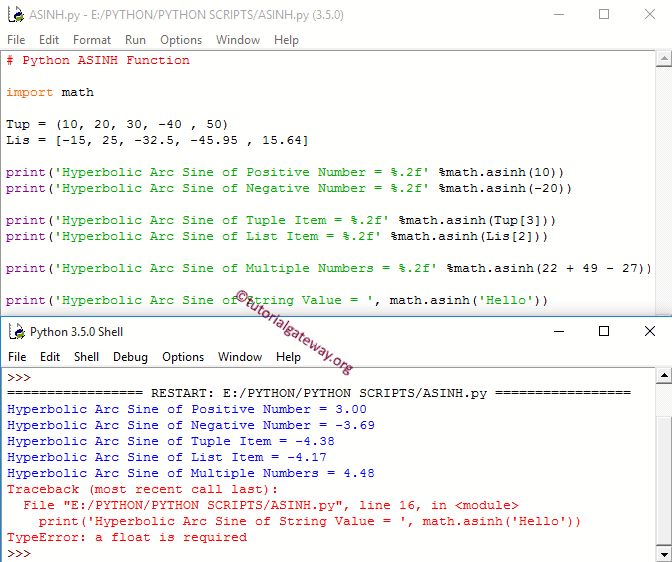This screenshot has width=672, height=562.
Task: Click the RESTART line in Shell output
Action: [319, 393]
